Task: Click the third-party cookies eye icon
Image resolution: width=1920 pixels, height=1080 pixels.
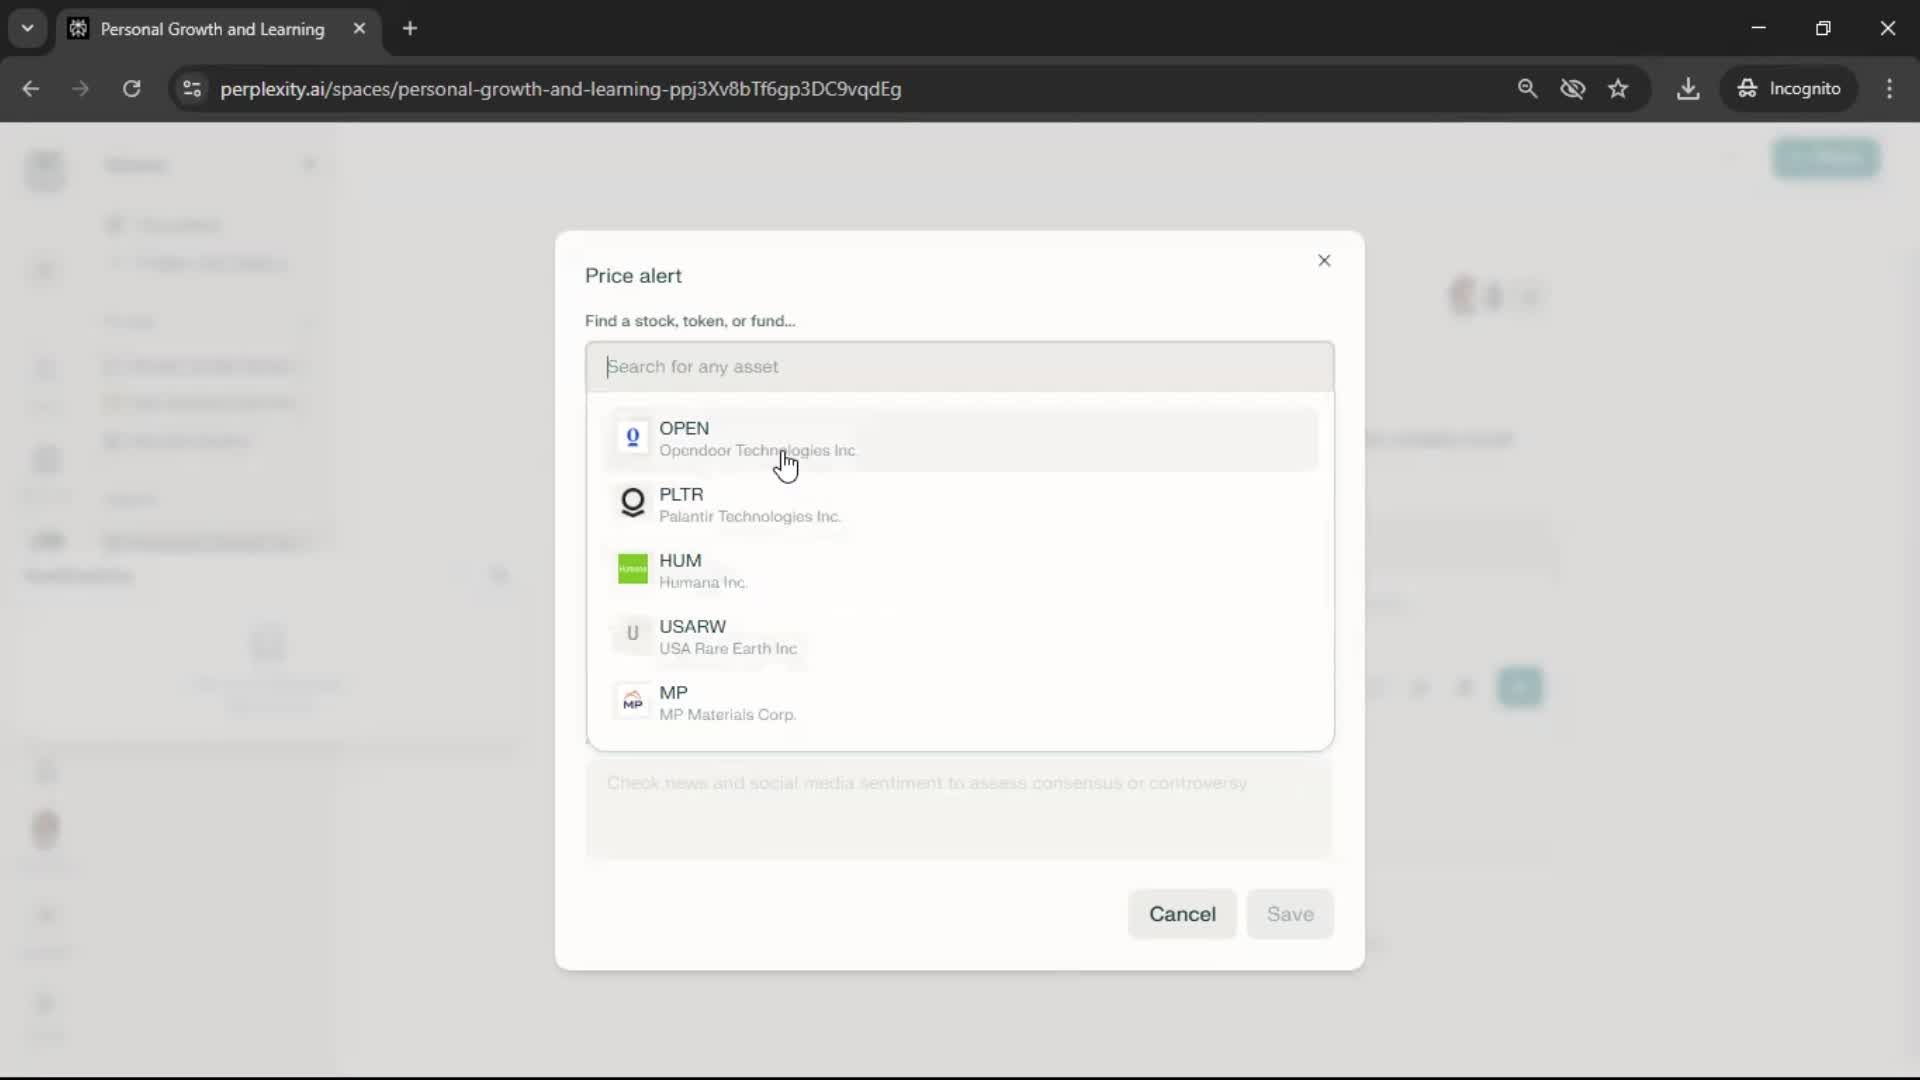Action: tap(1572, 89)
